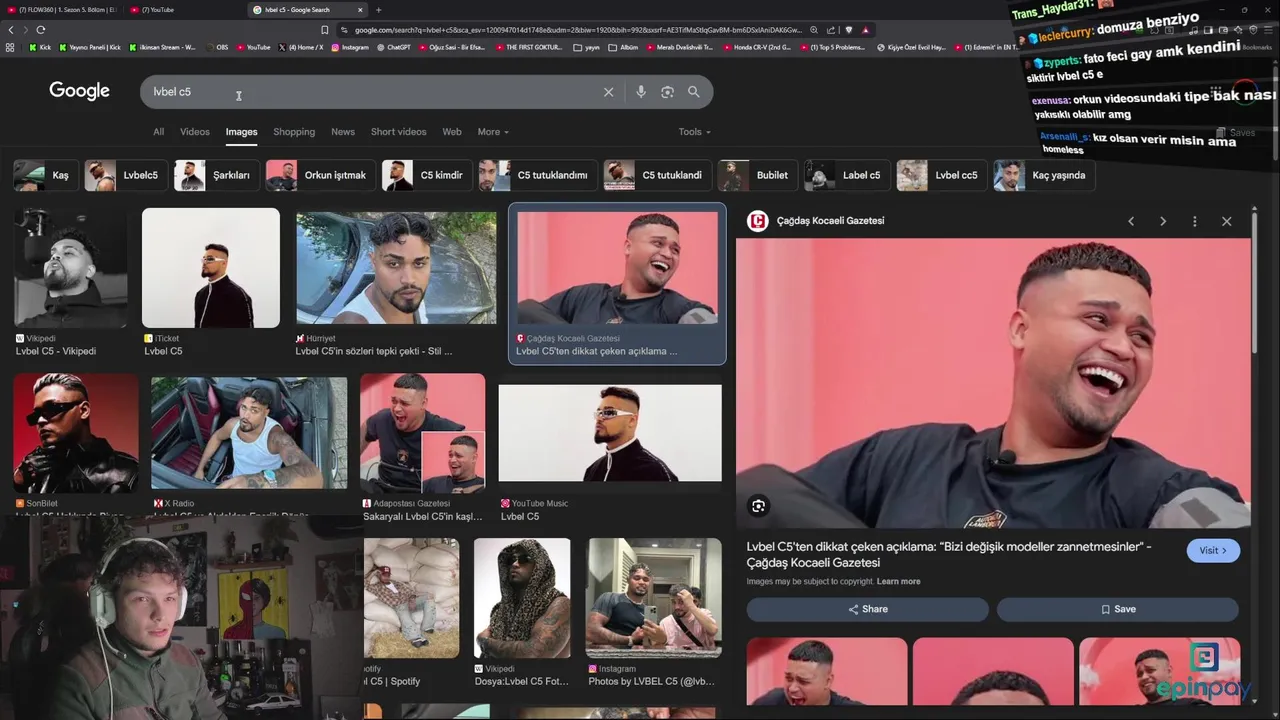Screen dimensions: 1280x720
Task: Expand the More search categories dropdown
Action: pyautogui.click(x=493, y=132)
